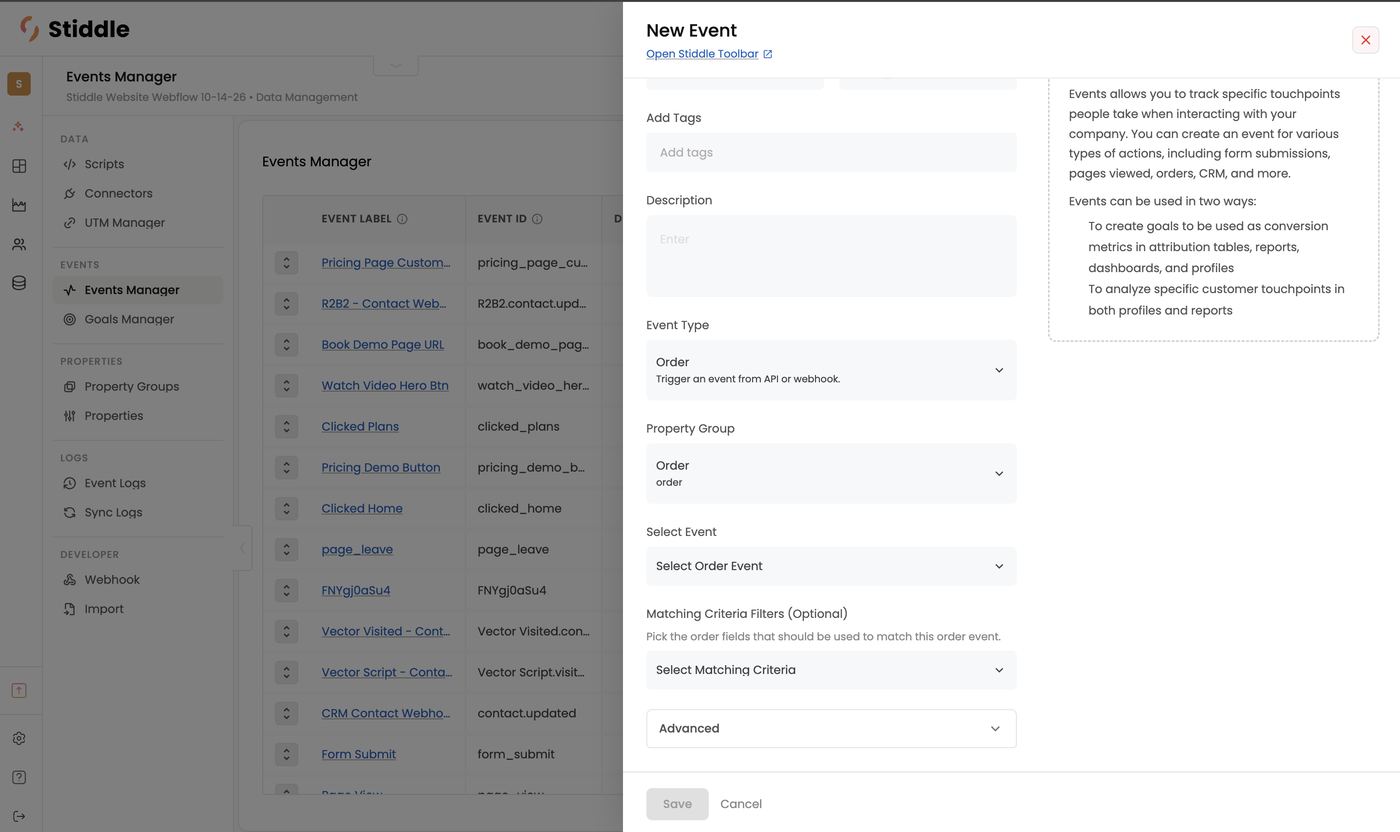Click the reorder handle for Clicked Plans row
This screenshot has height=832, width=1400.
[286, 426]
